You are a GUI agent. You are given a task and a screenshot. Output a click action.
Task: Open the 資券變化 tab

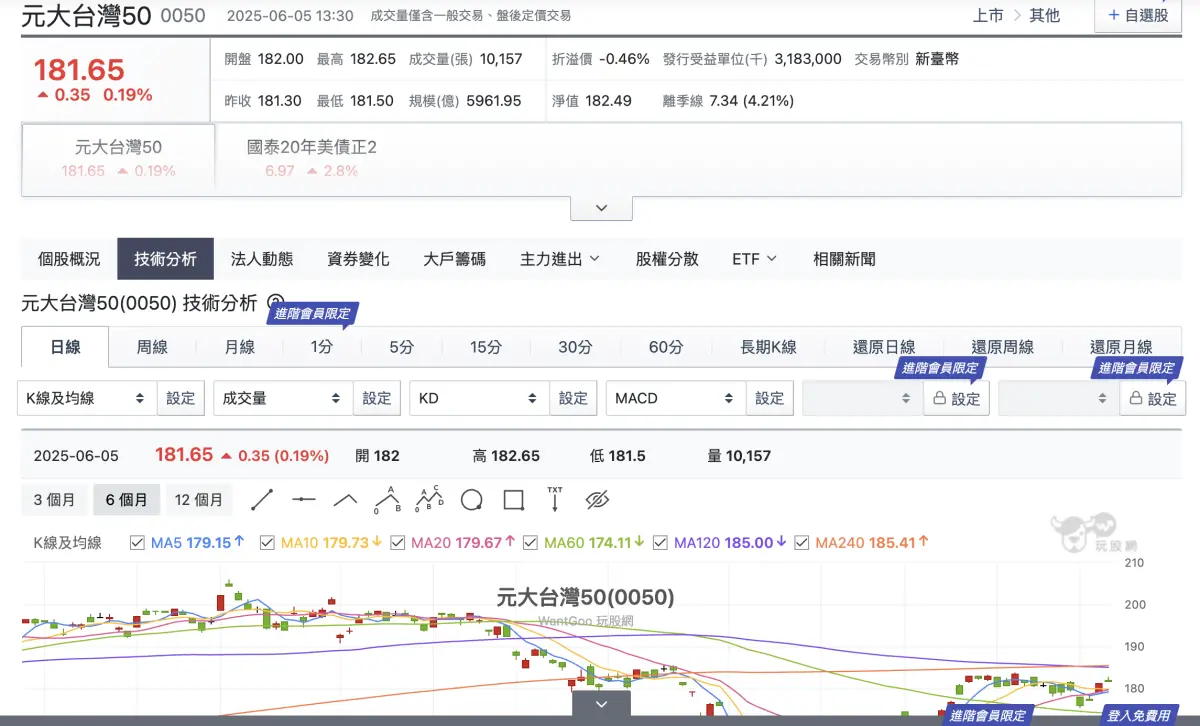358,259
